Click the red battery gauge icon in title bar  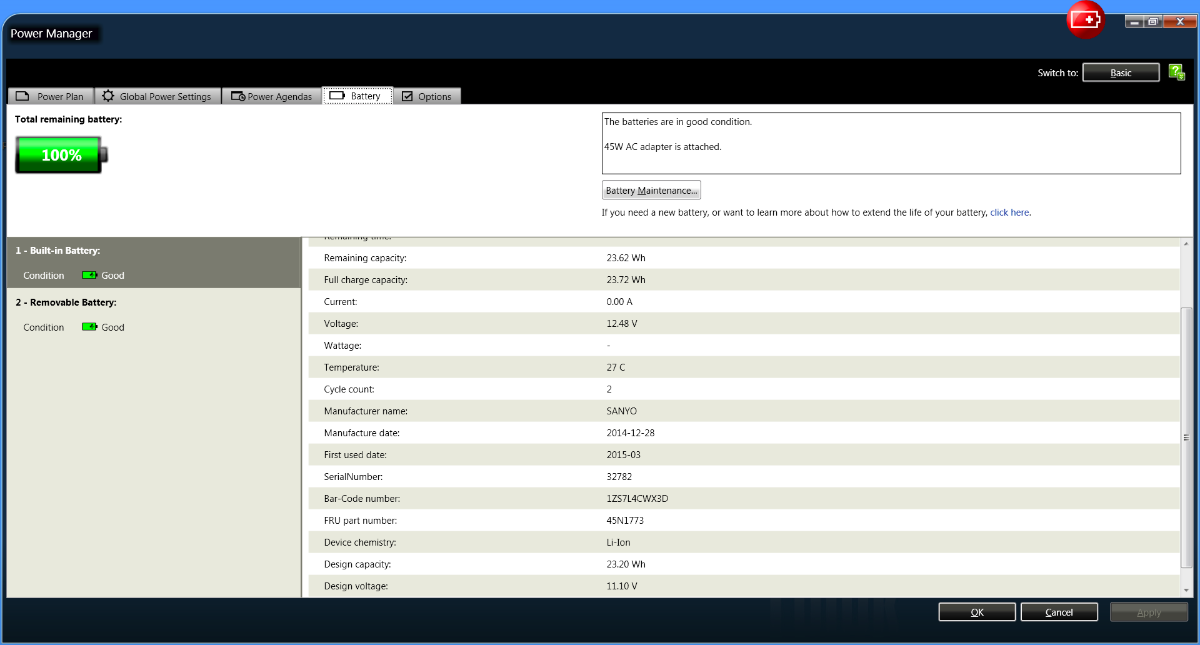click(x=1085, y=20)
